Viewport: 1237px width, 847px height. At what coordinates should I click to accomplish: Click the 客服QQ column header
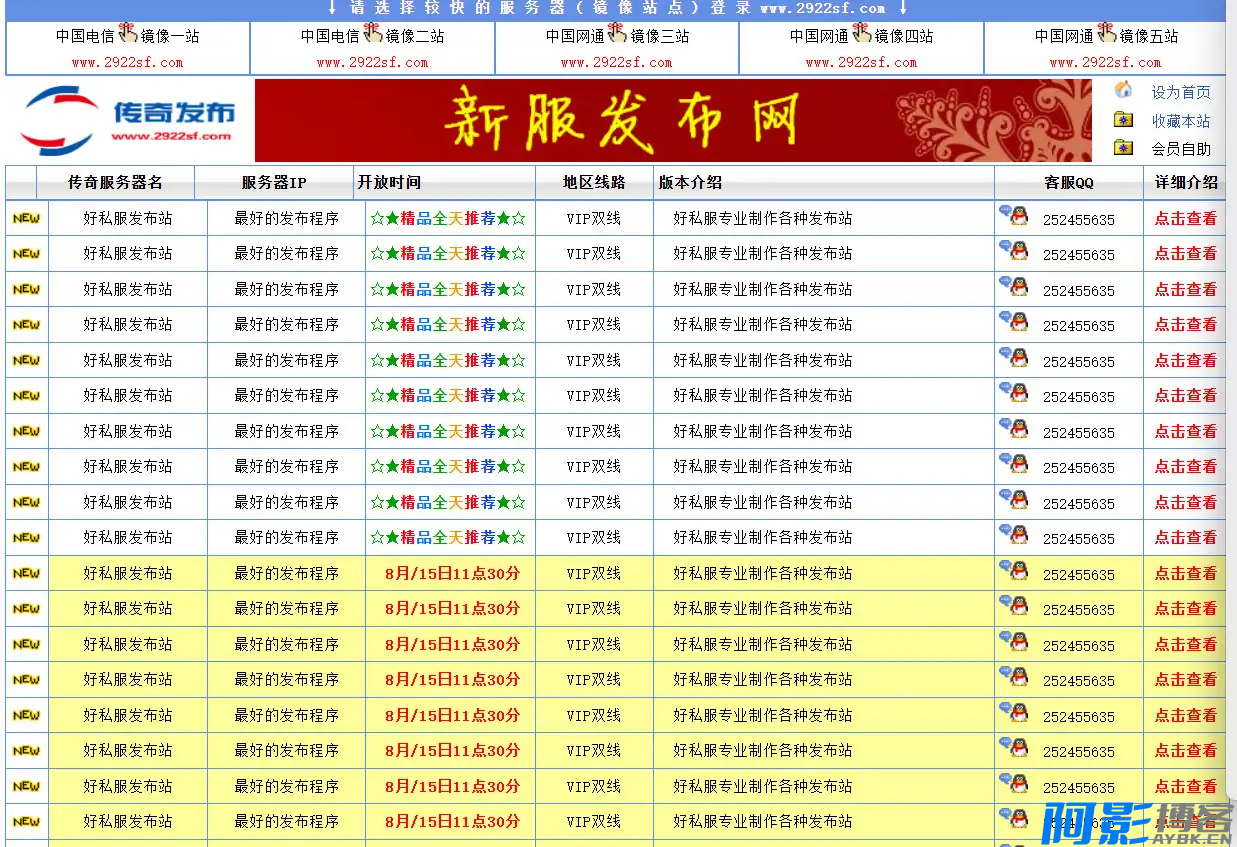[1069, 182]
